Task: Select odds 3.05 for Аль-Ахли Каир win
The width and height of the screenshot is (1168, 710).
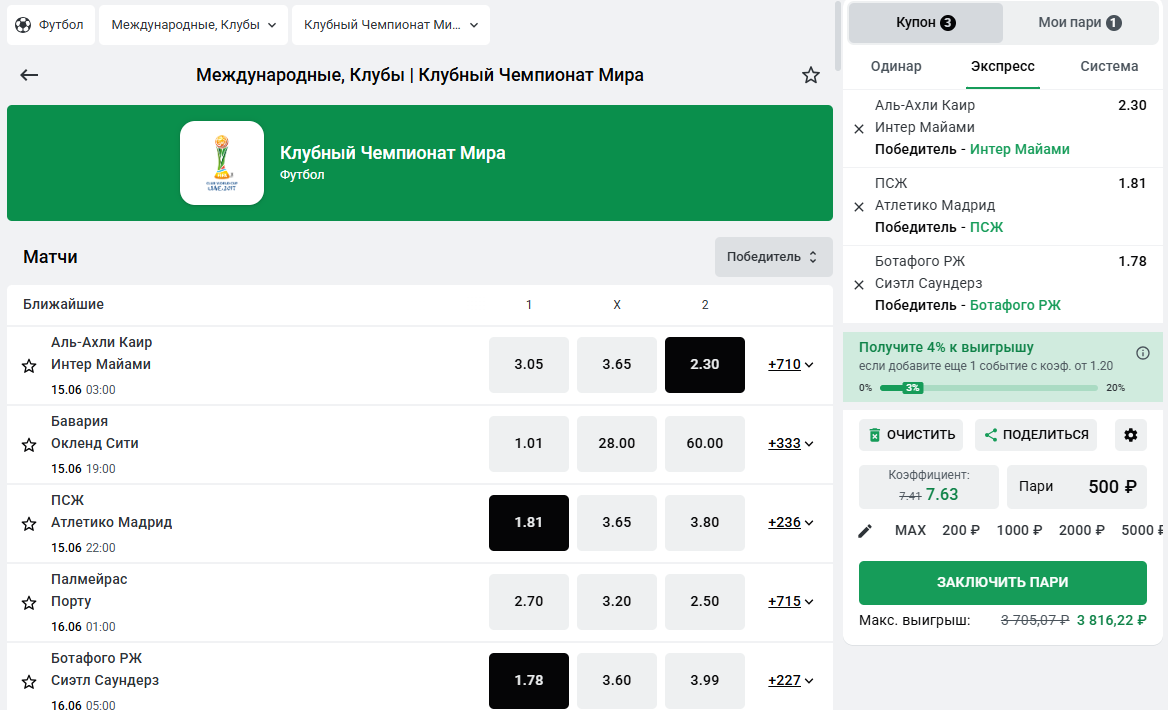Action: point(529,364)
